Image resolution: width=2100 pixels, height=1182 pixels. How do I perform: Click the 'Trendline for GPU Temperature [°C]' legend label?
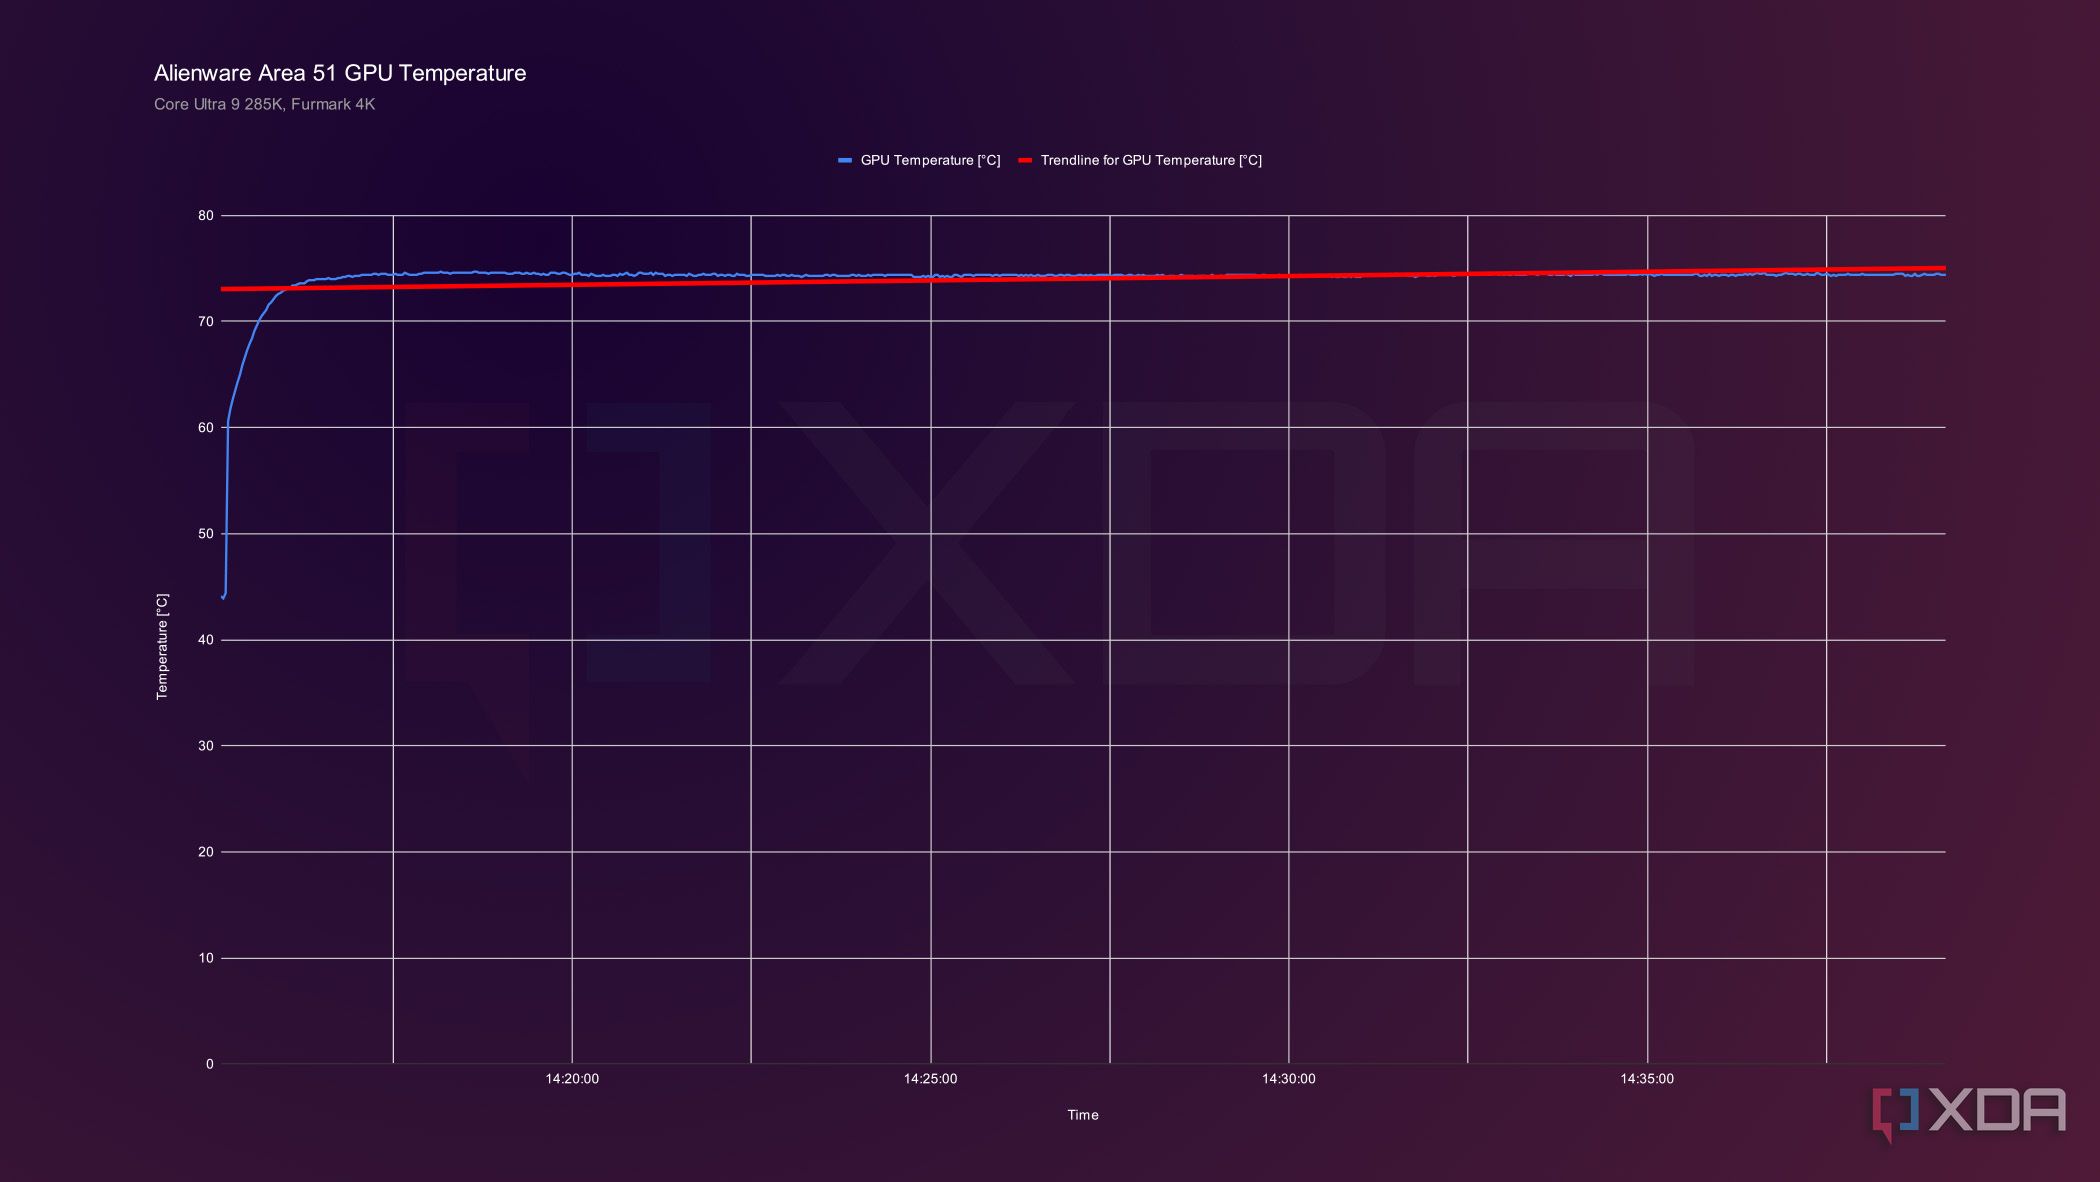tap(1151, 160)
